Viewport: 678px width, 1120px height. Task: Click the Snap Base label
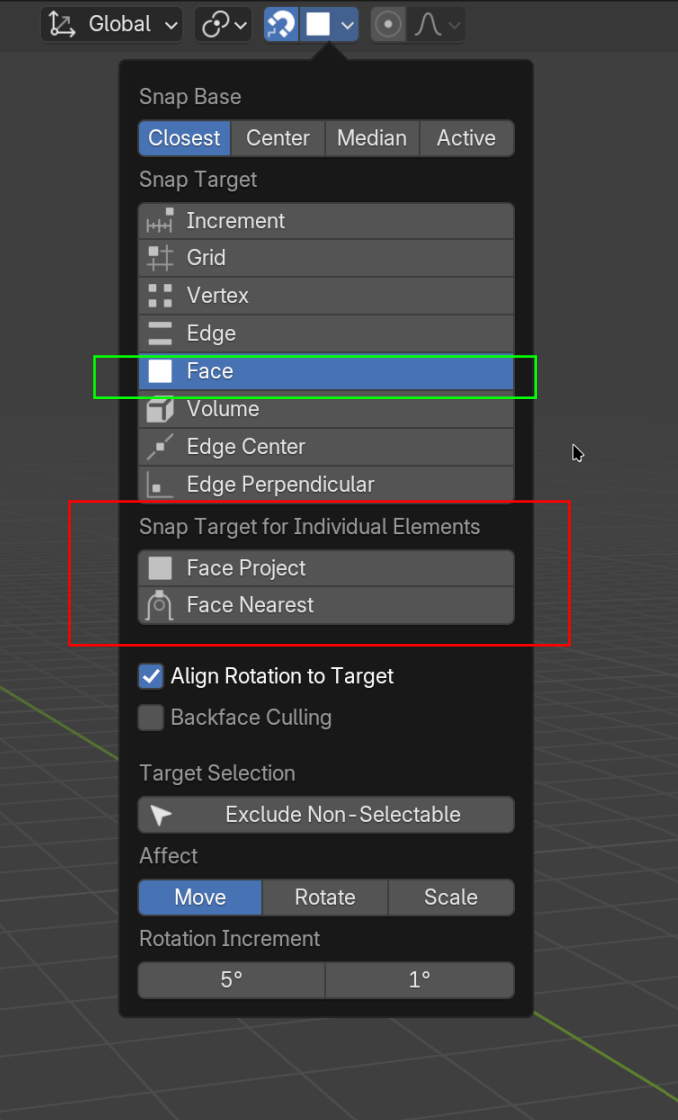click(190, 97)
